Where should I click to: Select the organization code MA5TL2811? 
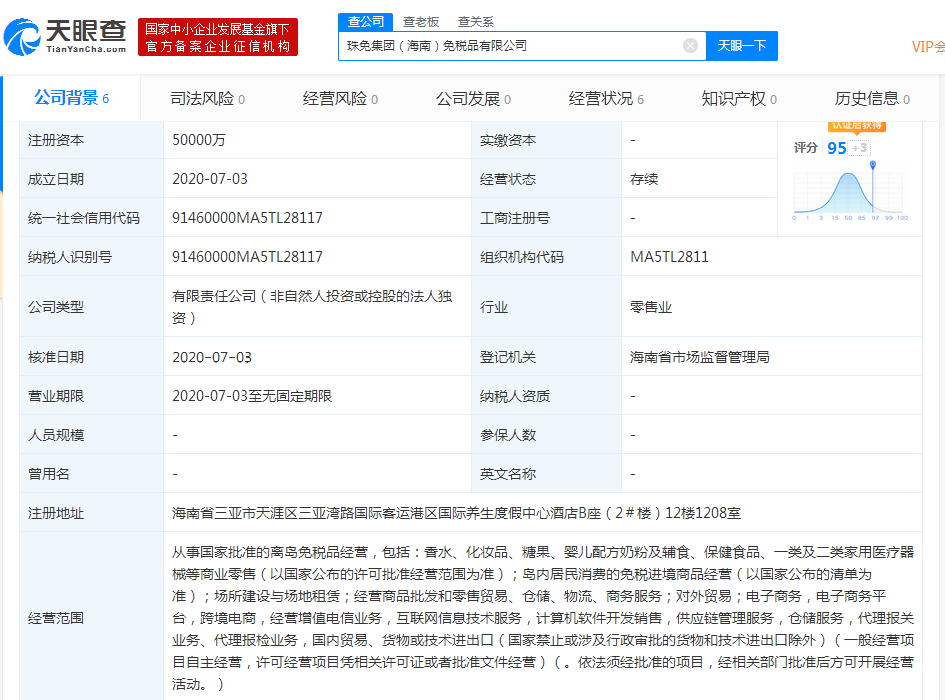pos(670,257)
